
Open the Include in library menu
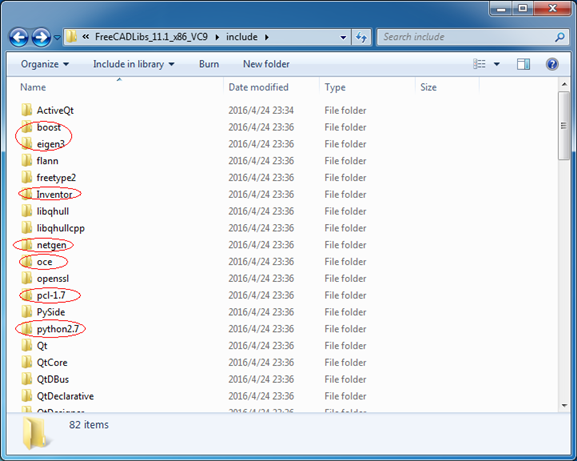point(134,64)
